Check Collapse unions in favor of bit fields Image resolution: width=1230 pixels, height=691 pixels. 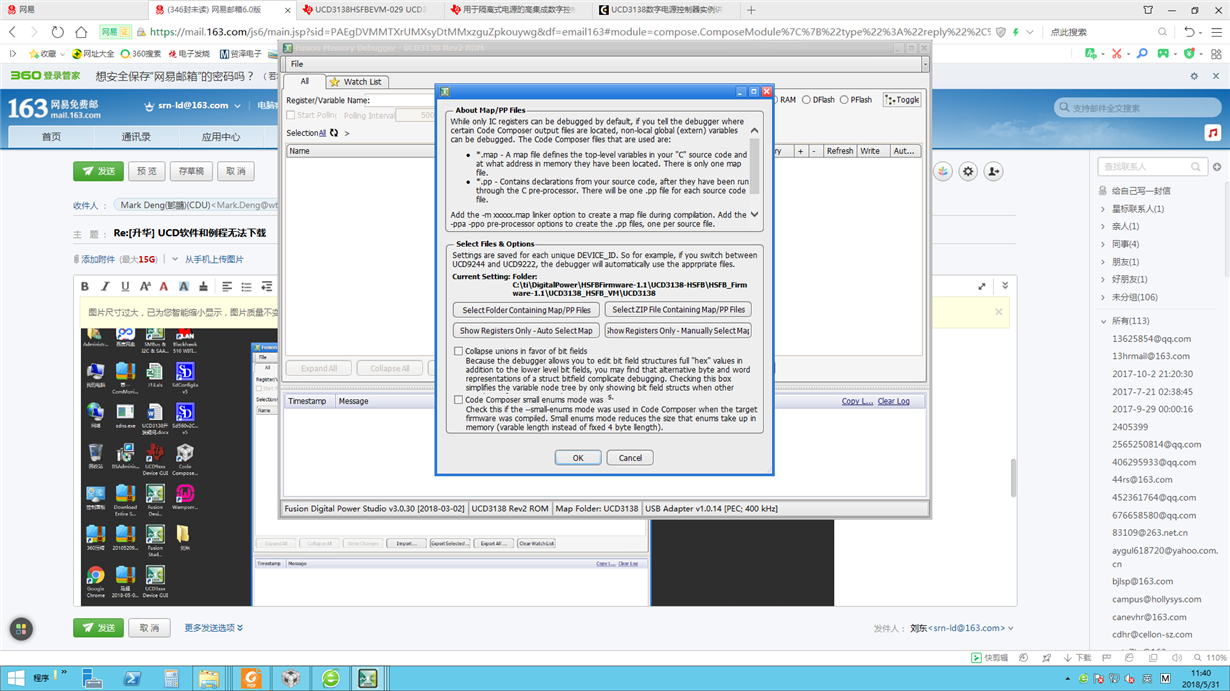459,351
